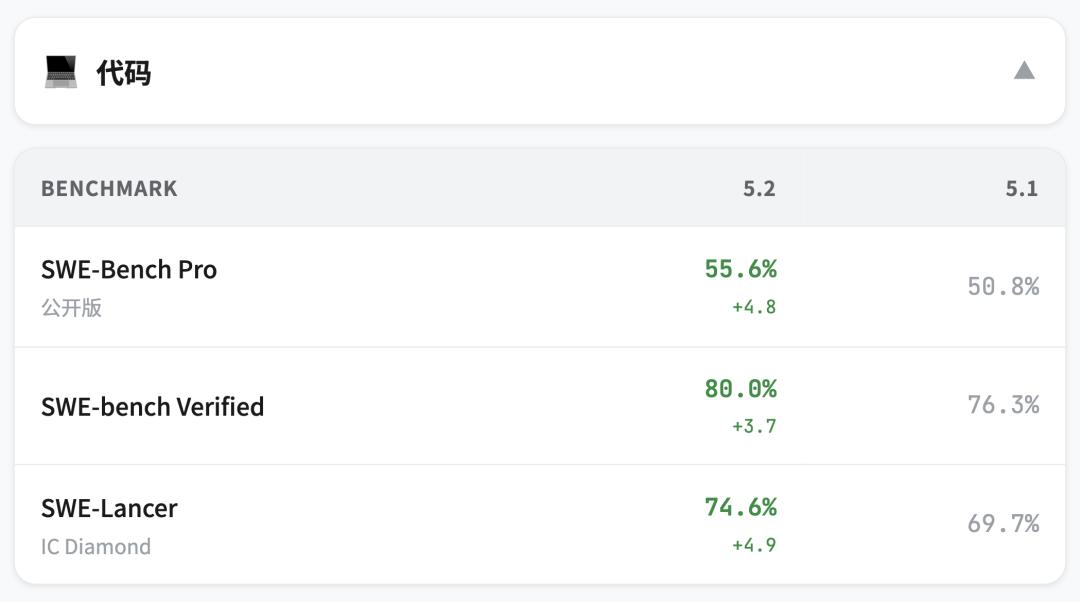Click the 80.0% score value
The width and height of the screenshot is (1080, 602).
pyautogui.click(x=740, y=388)
